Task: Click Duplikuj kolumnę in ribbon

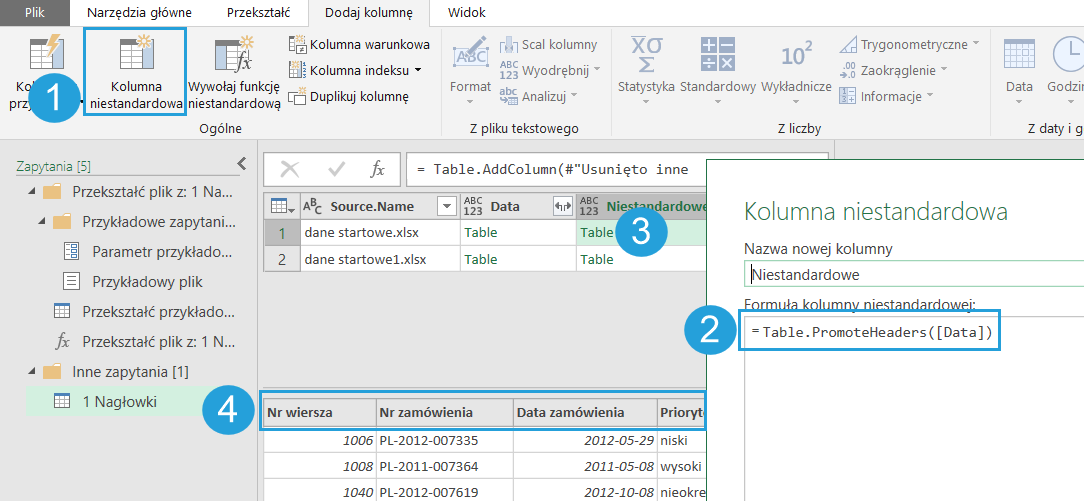Action: pos(349,96)
